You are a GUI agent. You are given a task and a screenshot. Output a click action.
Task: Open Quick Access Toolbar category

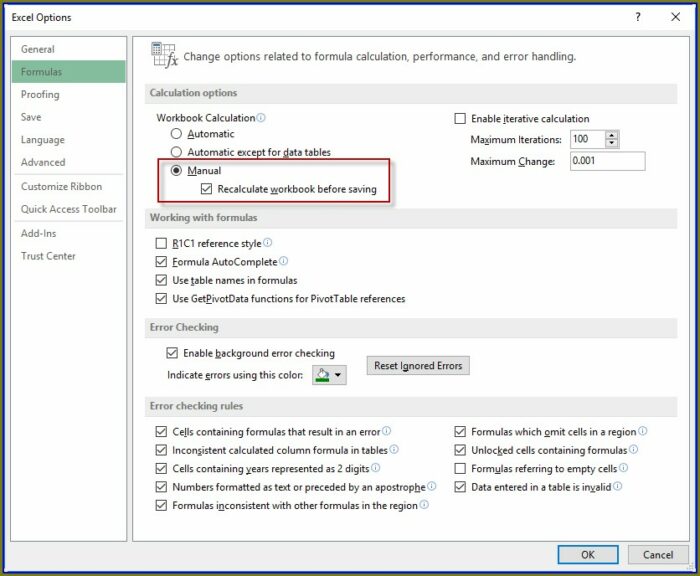click(x=69, y=209)
